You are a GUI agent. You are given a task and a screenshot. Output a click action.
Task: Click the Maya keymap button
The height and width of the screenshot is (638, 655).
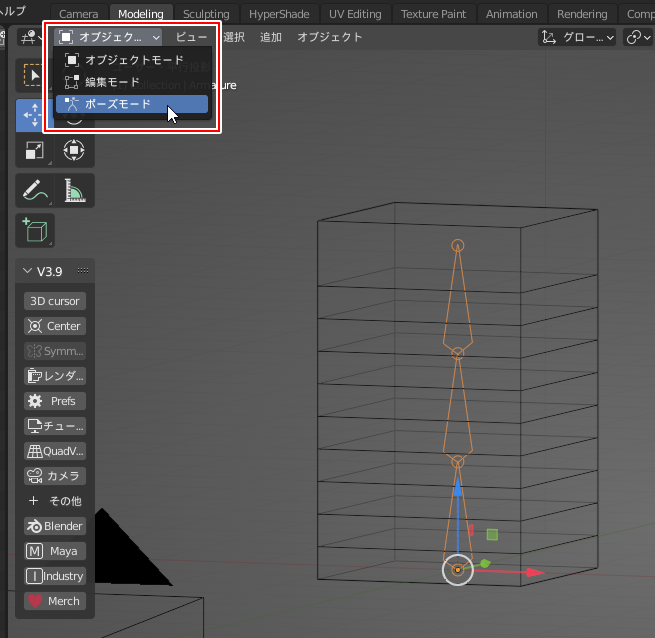55,551
